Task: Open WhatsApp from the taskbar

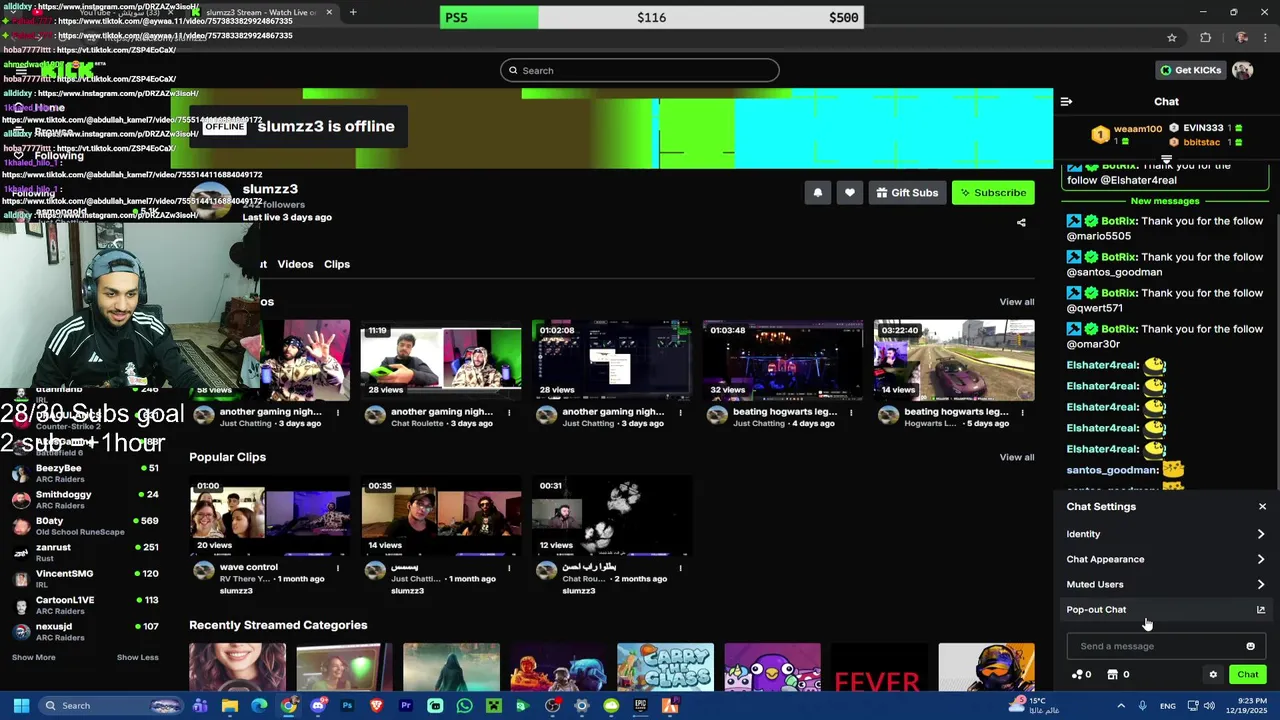Action: (x=464, y=706)
